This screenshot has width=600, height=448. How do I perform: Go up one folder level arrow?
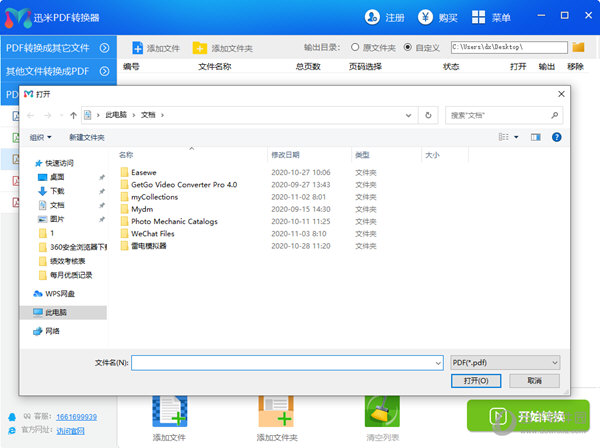pyautogui.click(x=73, y=115)
